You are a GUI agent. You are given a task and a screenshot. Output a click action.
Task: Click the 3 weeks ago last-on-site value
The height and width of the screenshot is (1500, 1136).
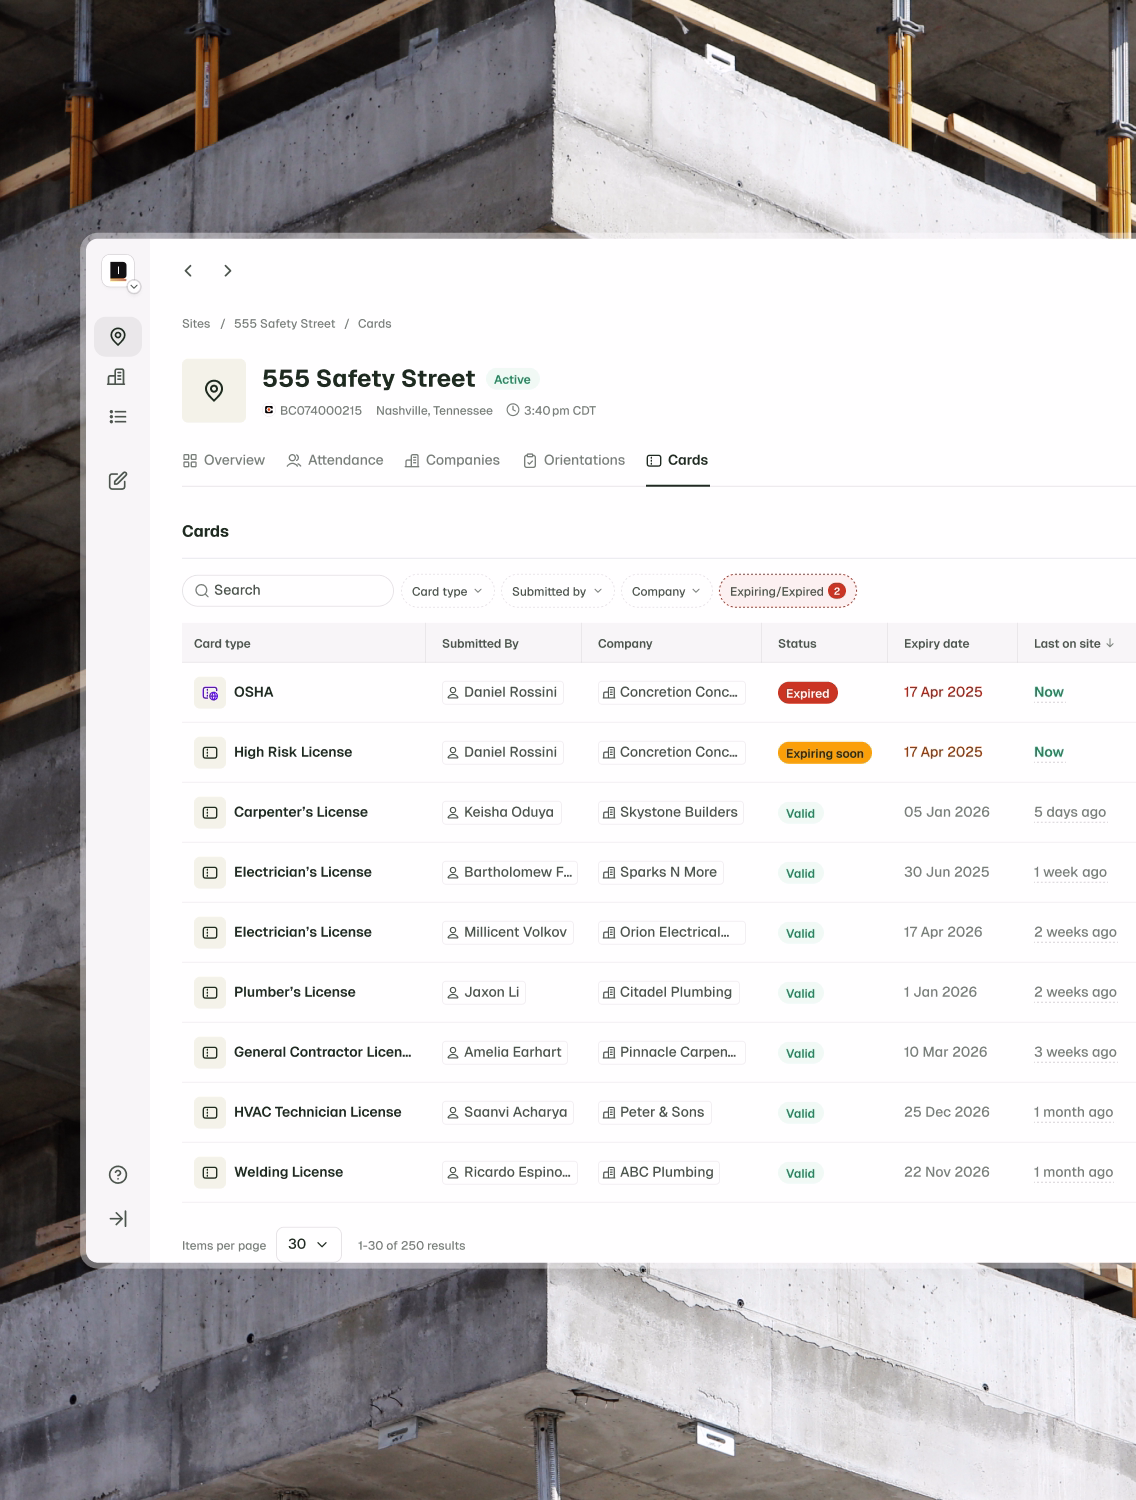(x=1075, y=1052)
